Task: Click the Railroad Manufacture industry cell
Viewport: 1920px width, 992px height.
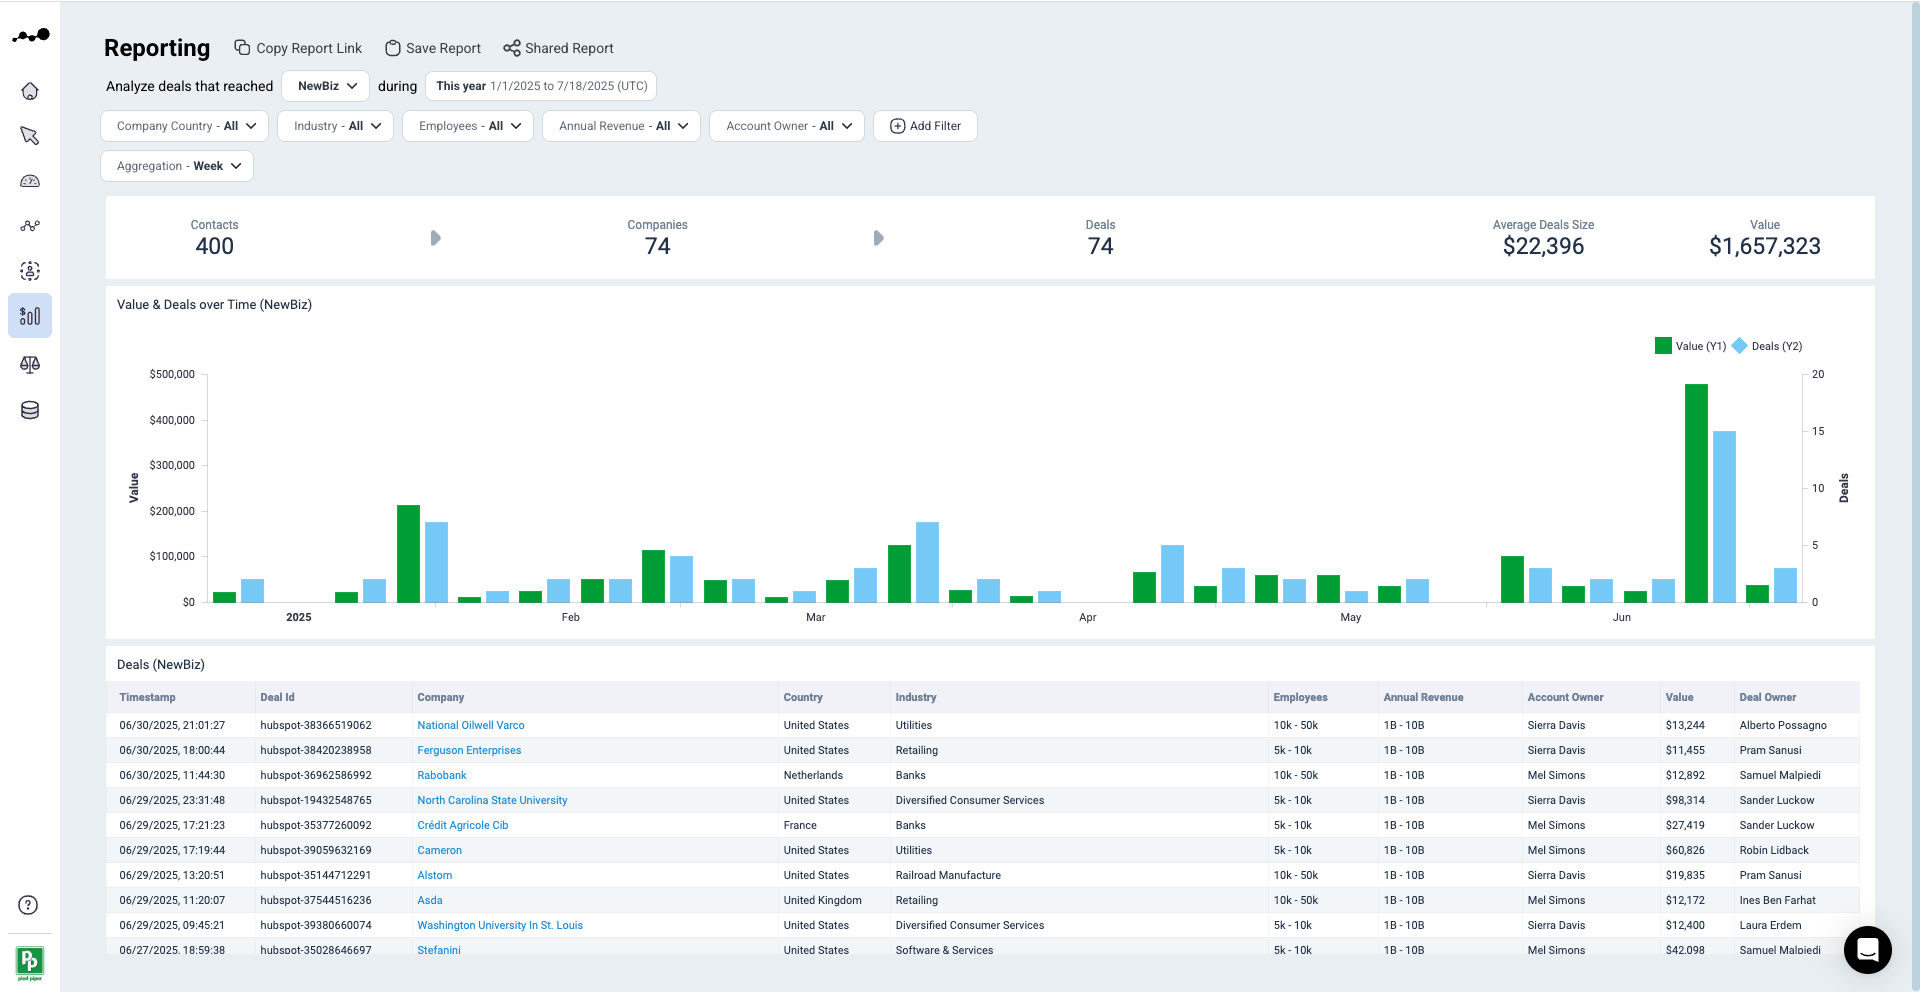Action: click(948, 875)
